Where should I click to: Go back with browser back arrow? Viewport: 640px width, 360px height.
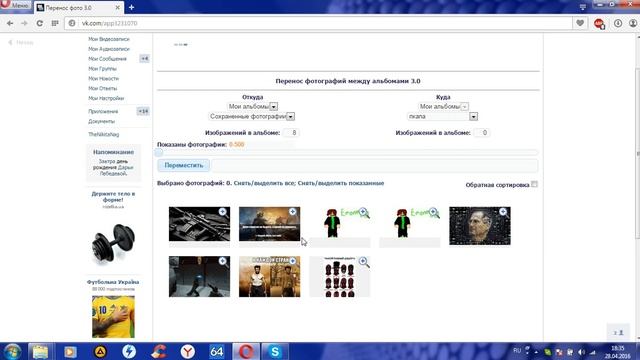tap(10, 23)
